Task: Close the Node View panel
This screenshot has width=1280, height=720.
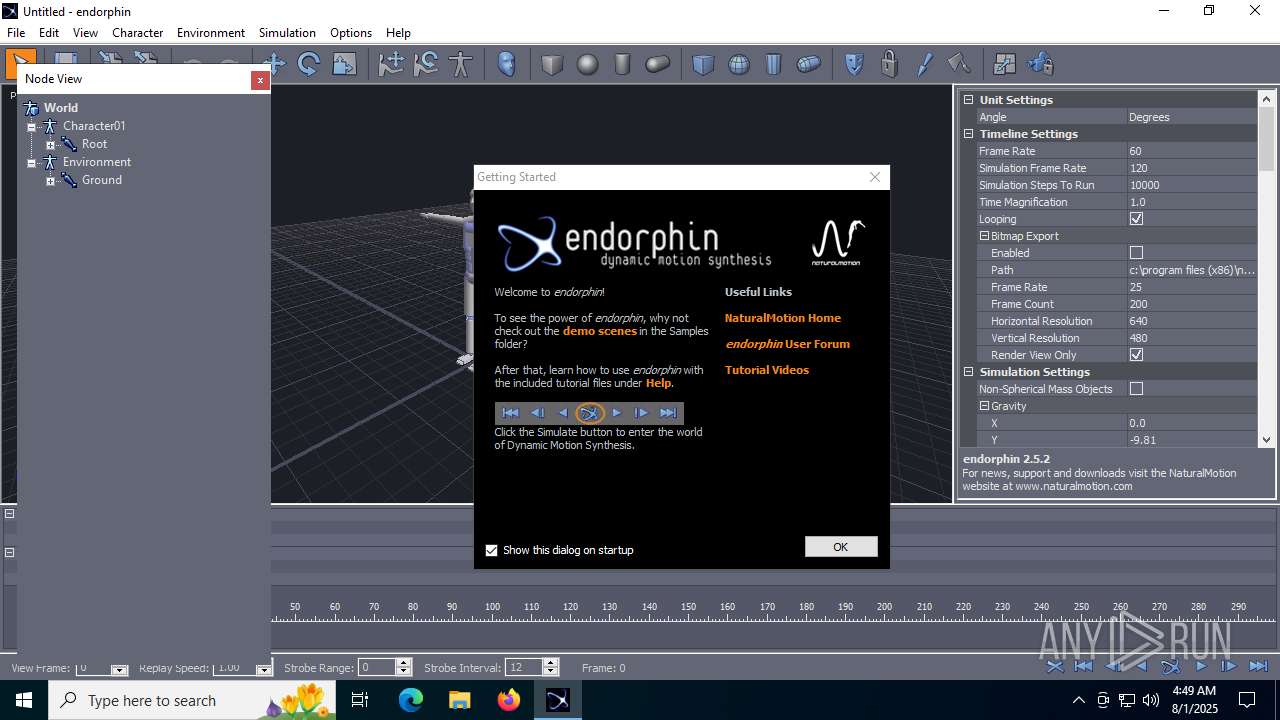Action: 260,80
